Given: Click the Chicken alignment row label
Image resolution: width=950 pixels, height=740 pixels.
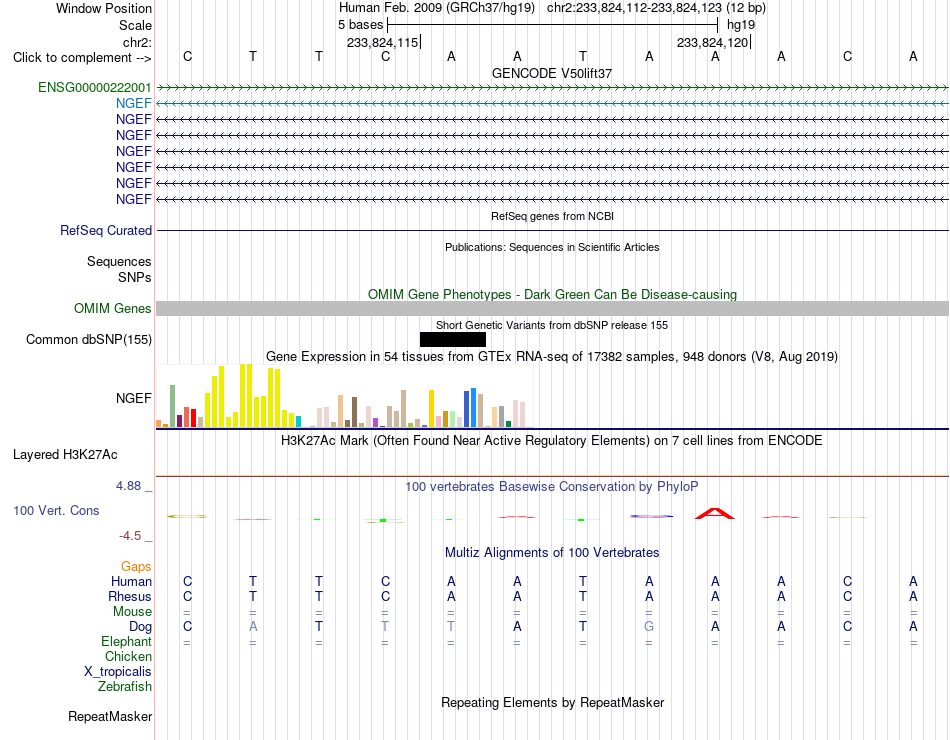Looking at the screenshot, I should 128,656.
